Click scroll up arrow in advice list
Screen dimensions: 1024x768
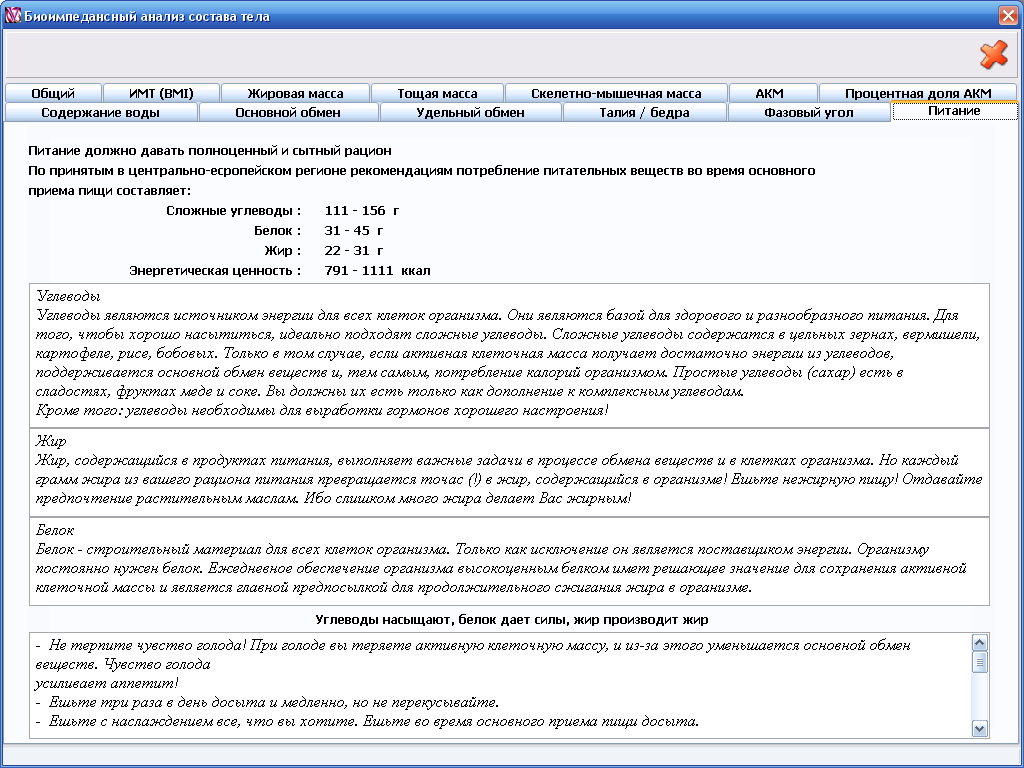[x=979, y=643]
